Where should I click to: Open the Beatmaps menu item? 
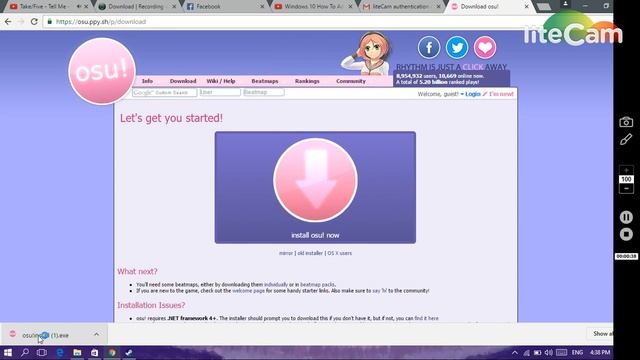tap(264, 81)
